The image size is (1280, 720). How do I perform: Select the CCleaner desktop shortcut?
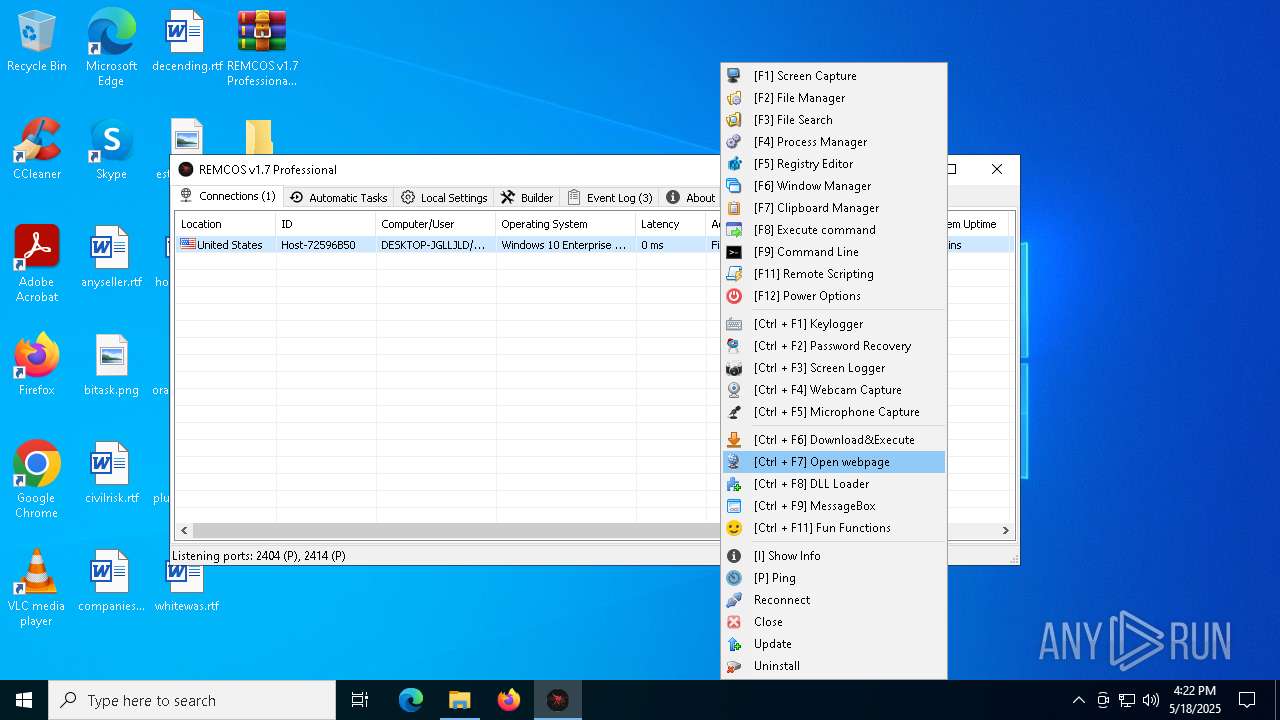pos(37,149)
